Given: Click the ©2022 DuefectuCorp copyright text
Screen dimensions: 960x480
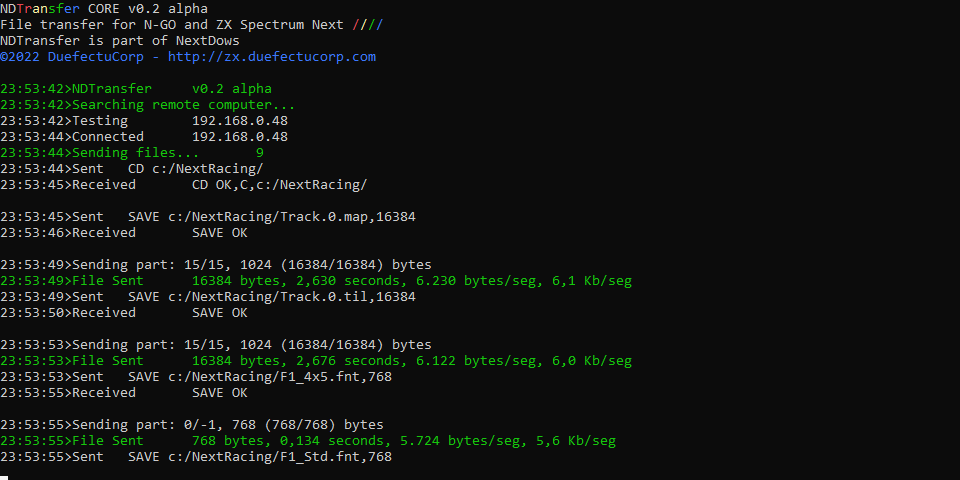Looking at the screenshot, I should click(x=72, y=57).
